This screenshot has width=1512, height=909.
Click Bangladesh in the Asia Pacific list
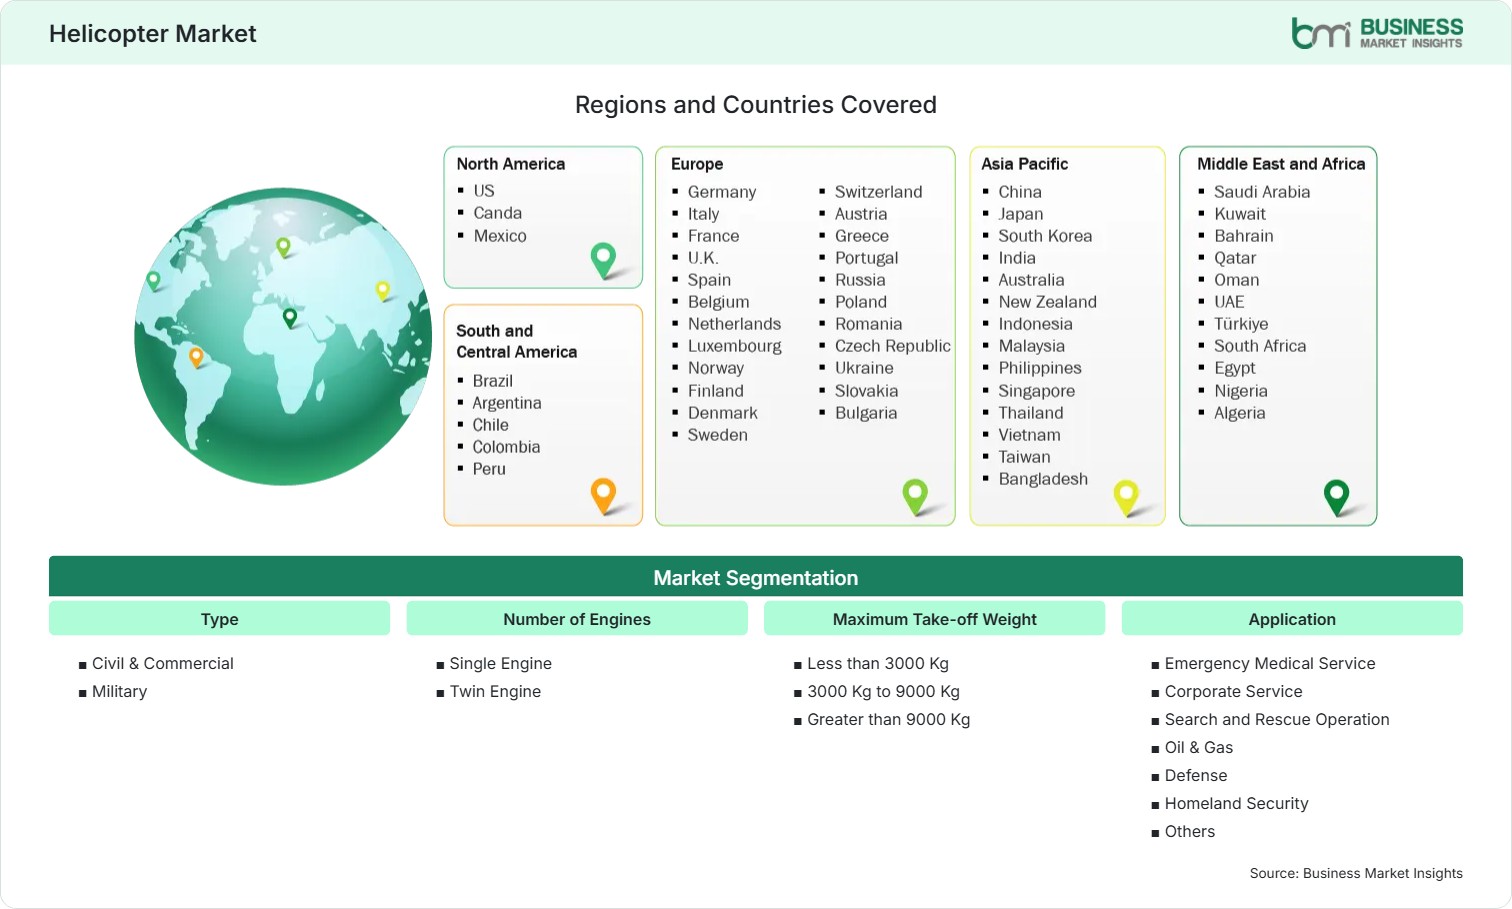[1043, 479]
